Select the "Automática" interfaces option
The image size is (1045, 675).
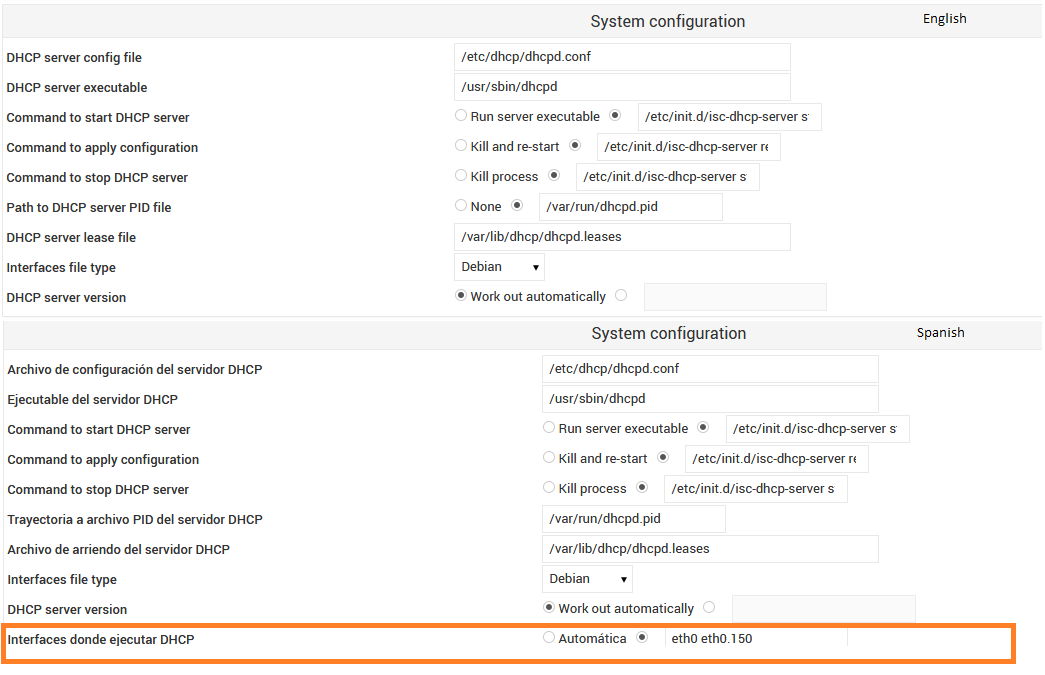(548, 637)
